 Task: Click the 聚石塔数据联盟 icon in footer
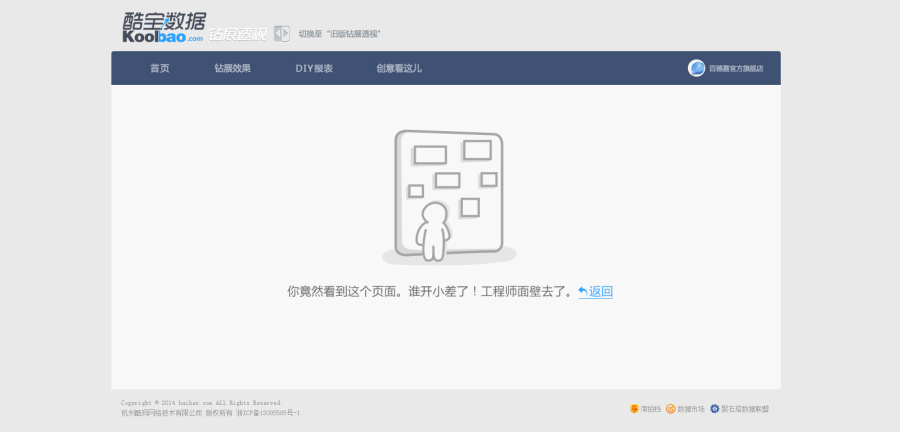[x=715, y=409]
